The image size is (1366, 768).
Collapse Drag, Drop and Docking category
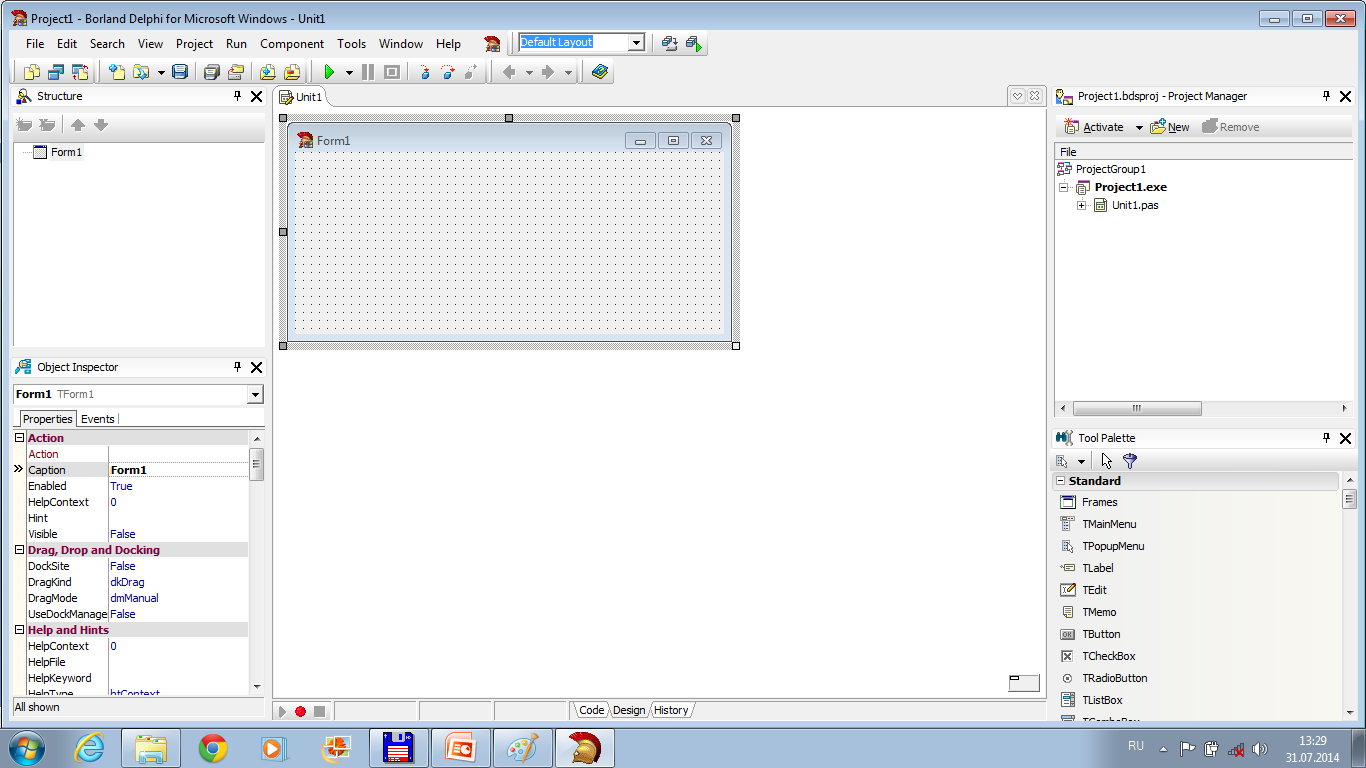(x=20, y=550)
